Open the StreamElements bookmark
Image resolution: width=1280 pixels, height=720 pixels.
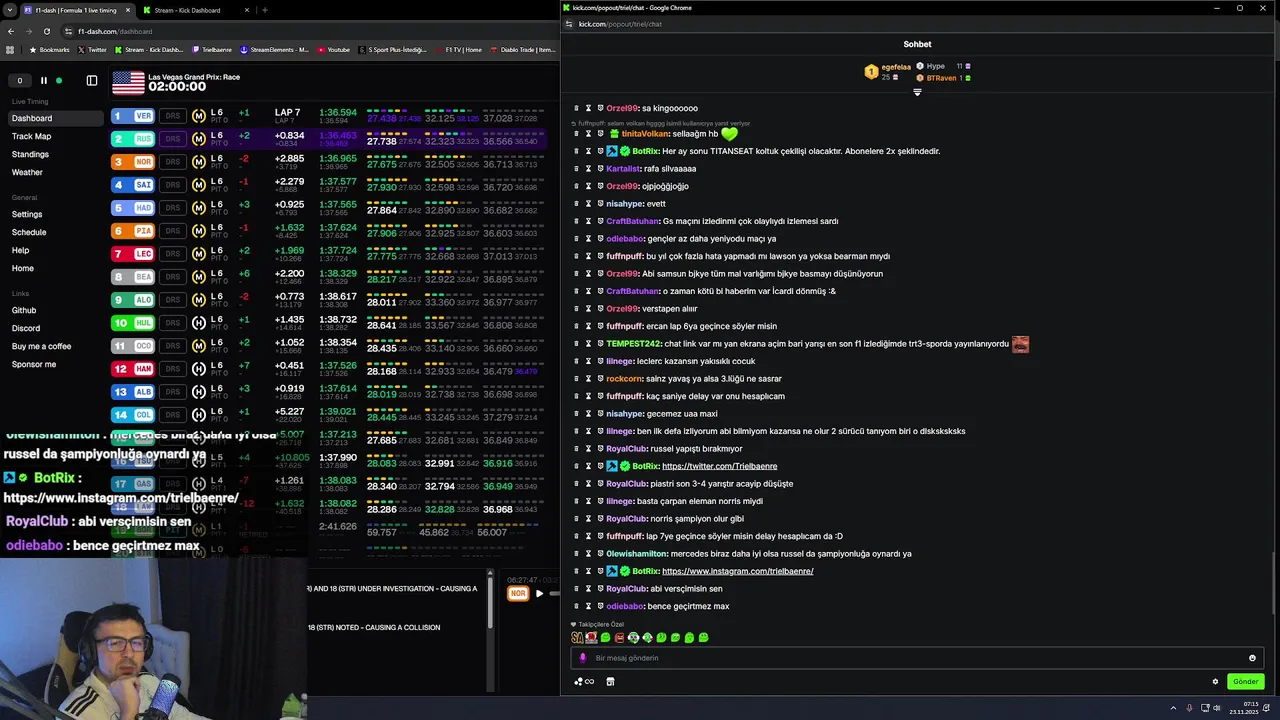274,49
